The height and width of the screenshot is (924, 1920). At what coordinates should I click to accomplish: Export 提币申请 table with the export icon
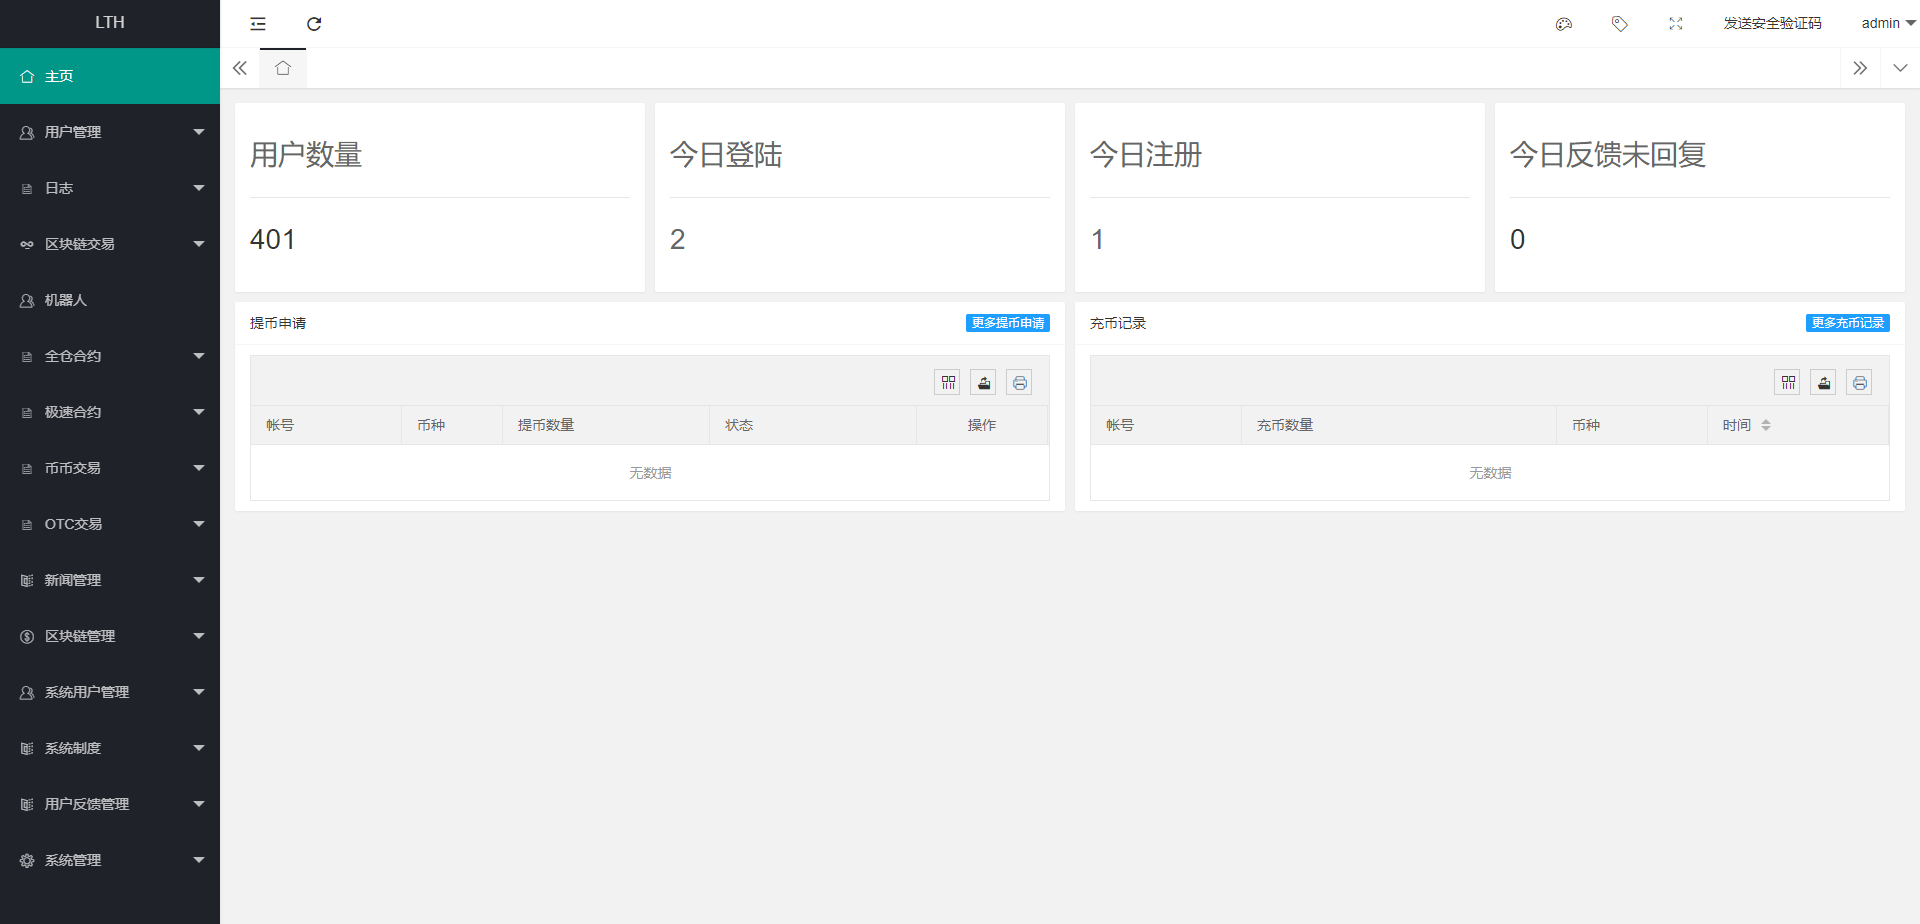tap(984, 383)
